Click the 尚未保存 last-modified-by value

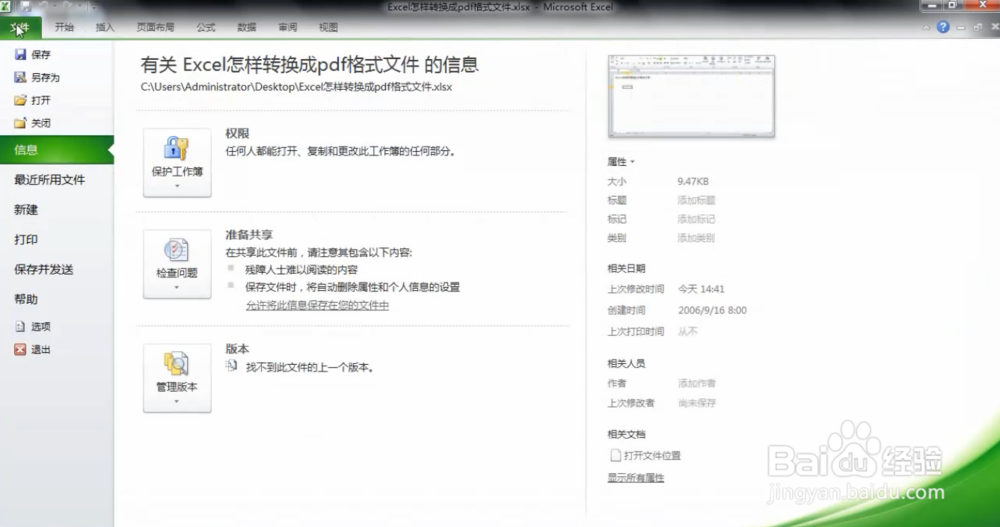coord(697,403)
